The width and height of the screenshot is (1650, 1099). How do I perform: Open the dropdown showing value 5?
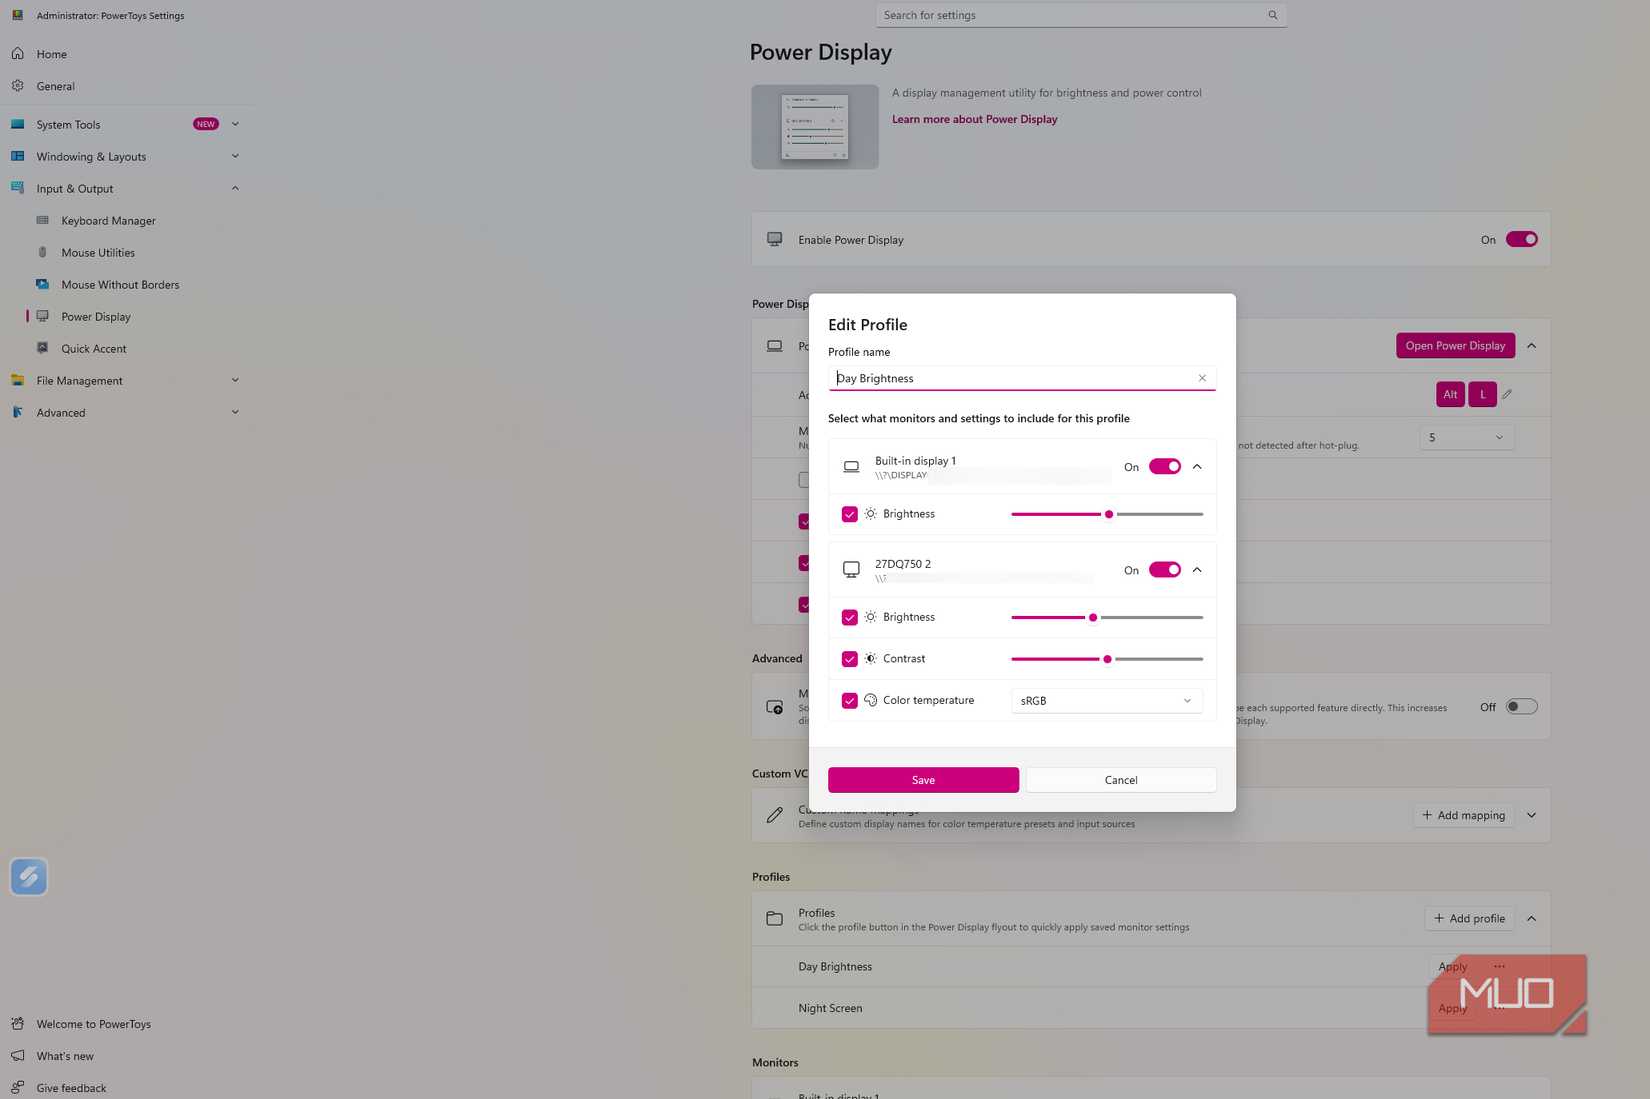[x=1466, y=437]
